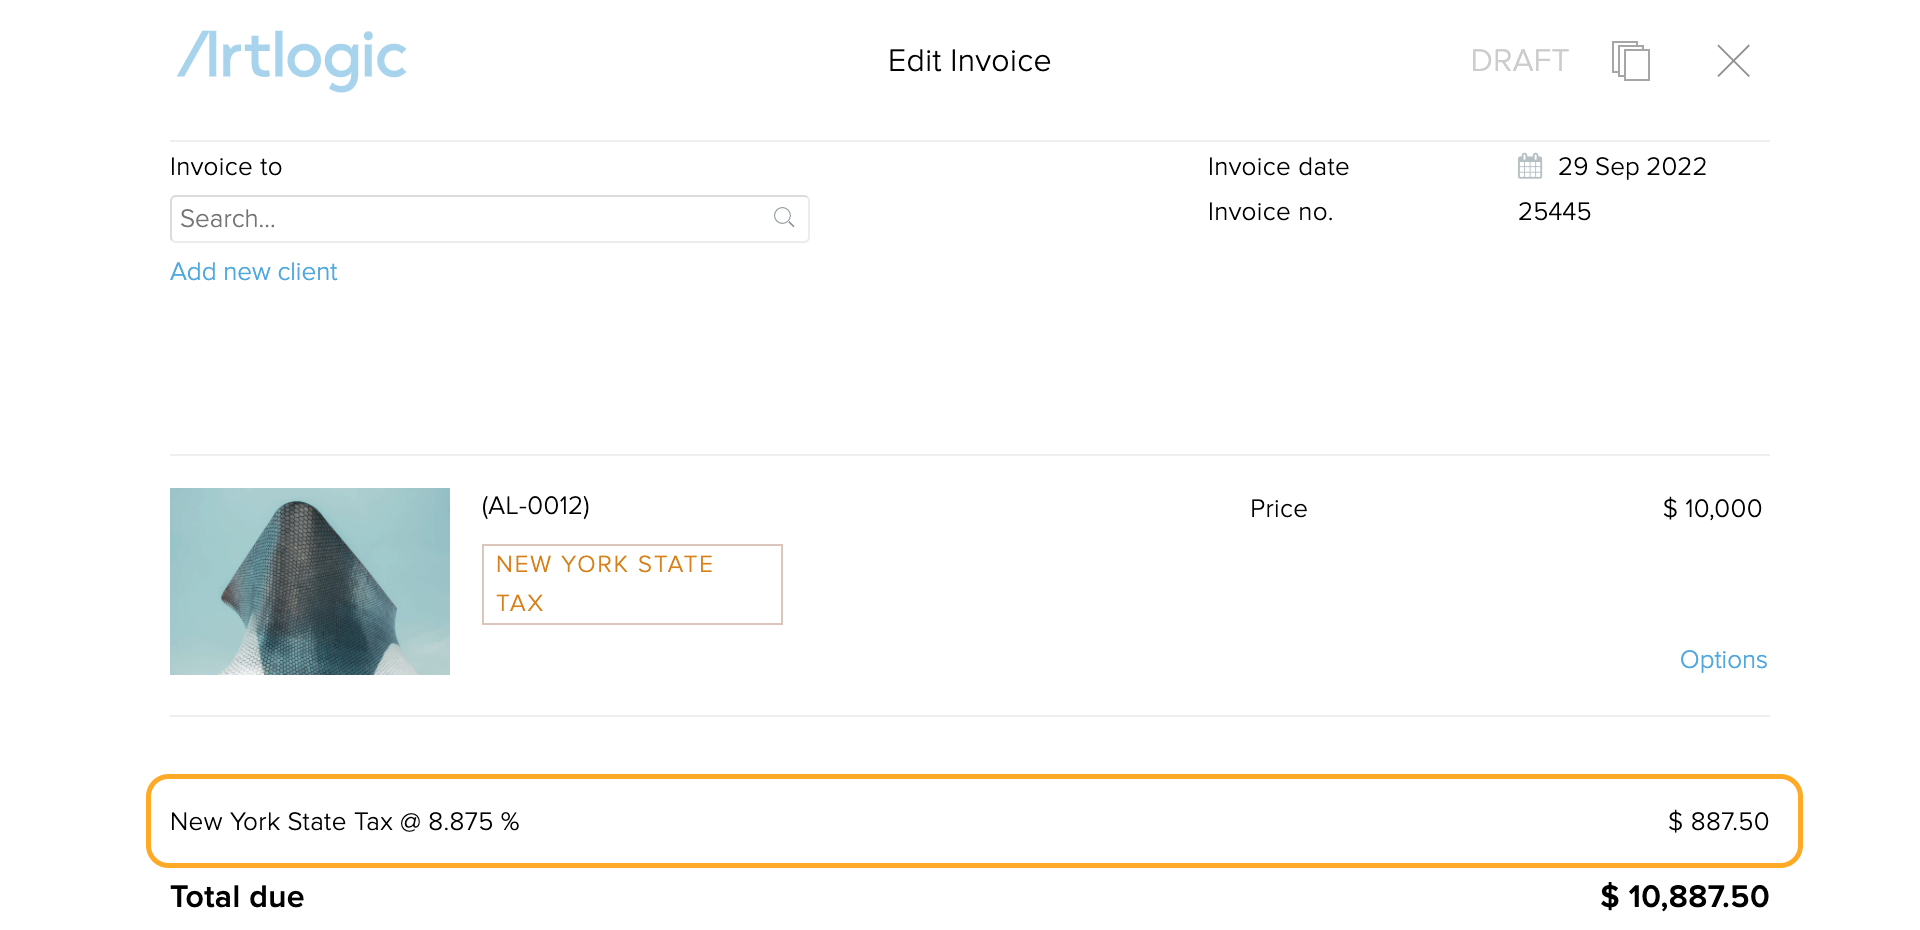
Task: Click the DRAFT status label
Action: [x=1519, y=61]
